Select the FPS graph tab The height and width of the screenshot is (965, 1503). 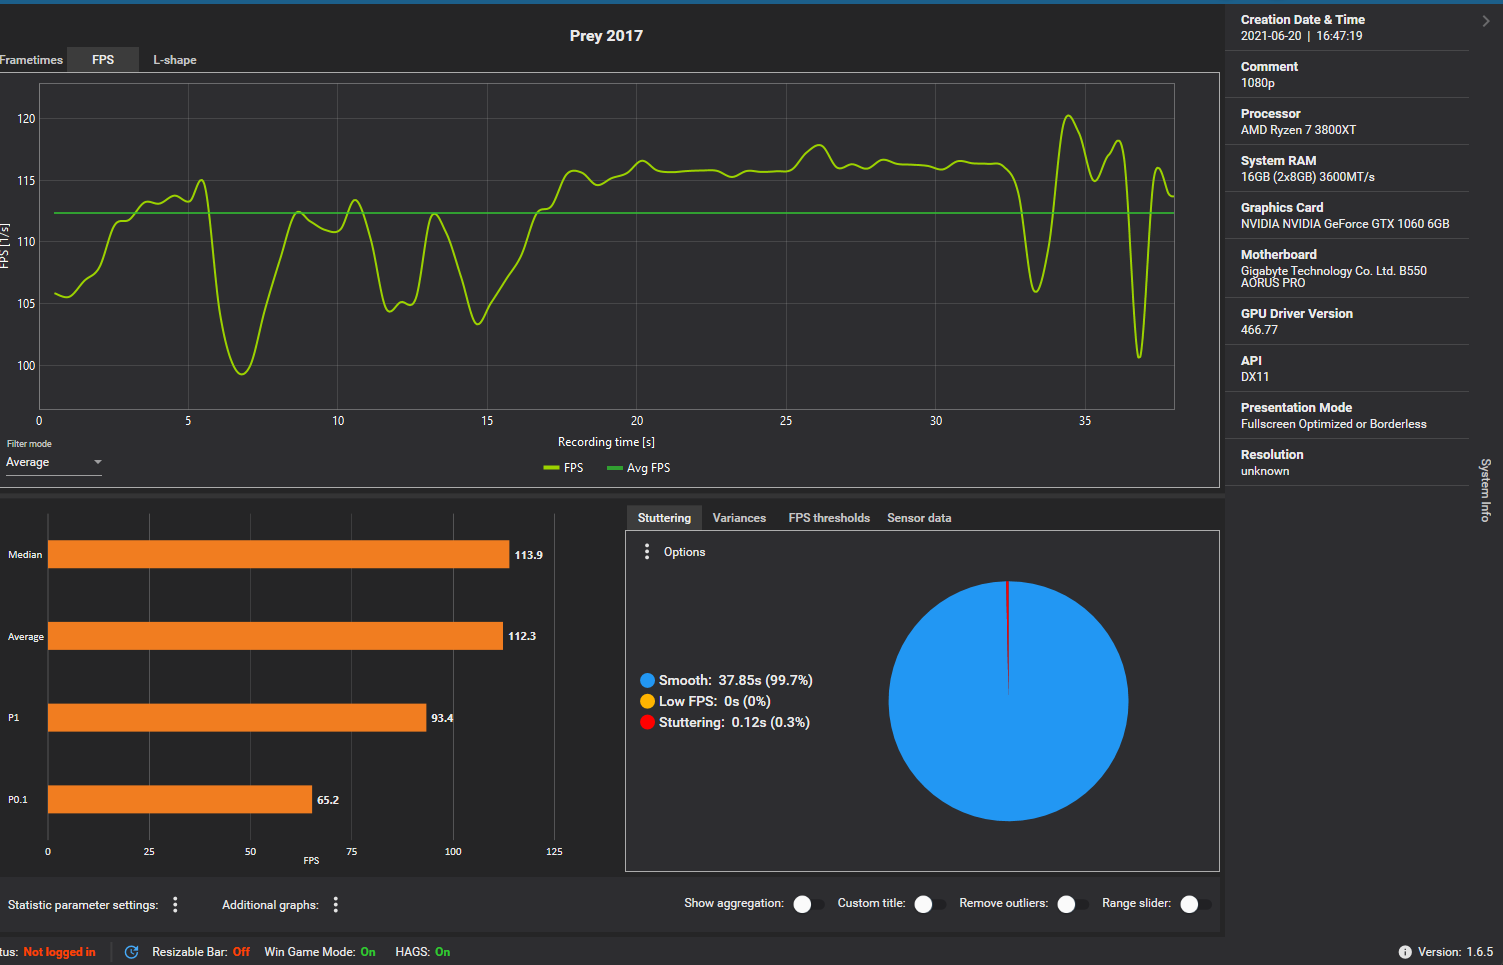(x=103, y=60)
